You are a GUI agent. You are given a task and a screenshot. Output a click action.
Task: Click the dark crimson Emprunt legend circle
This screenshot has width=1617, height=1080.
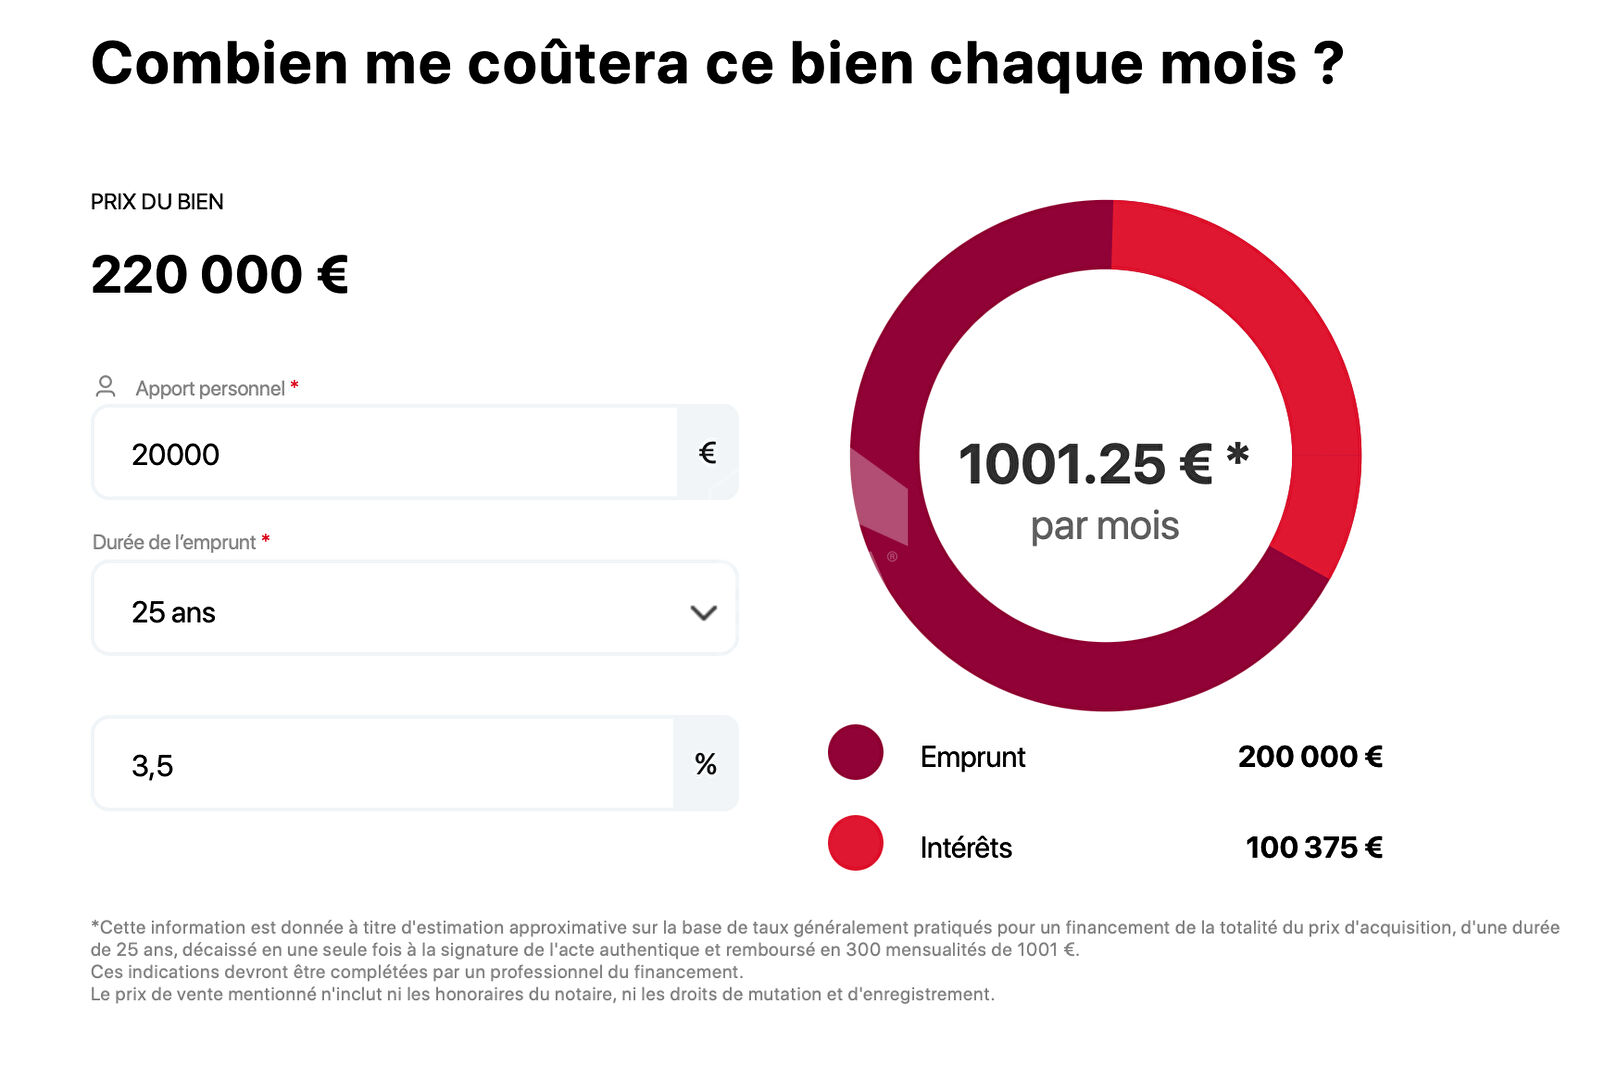coord(855,752)
